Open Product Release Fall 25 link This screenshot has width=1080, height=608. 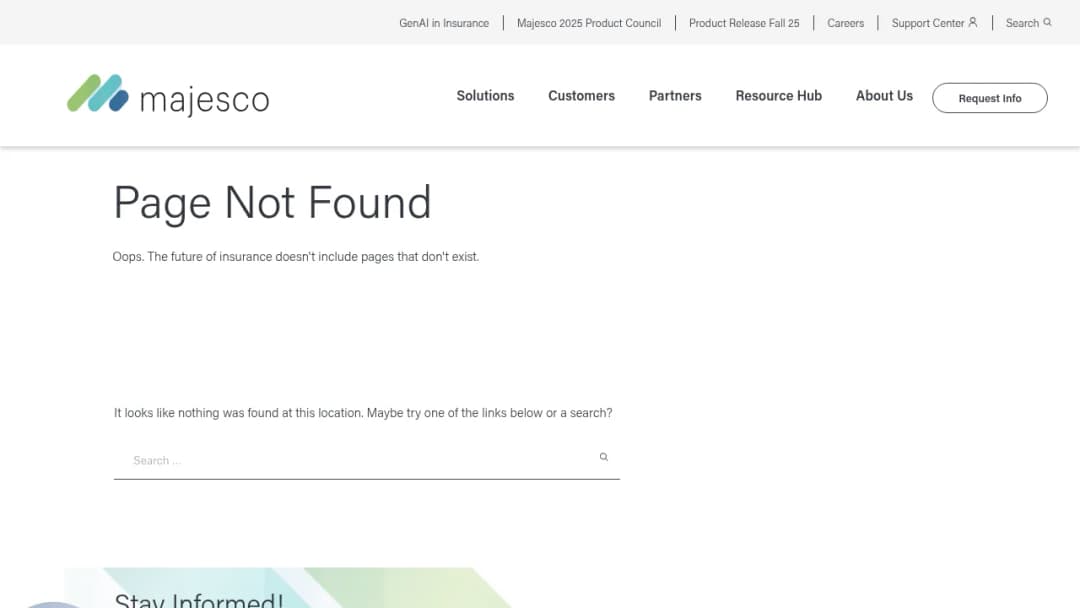(x=744, y=23)
